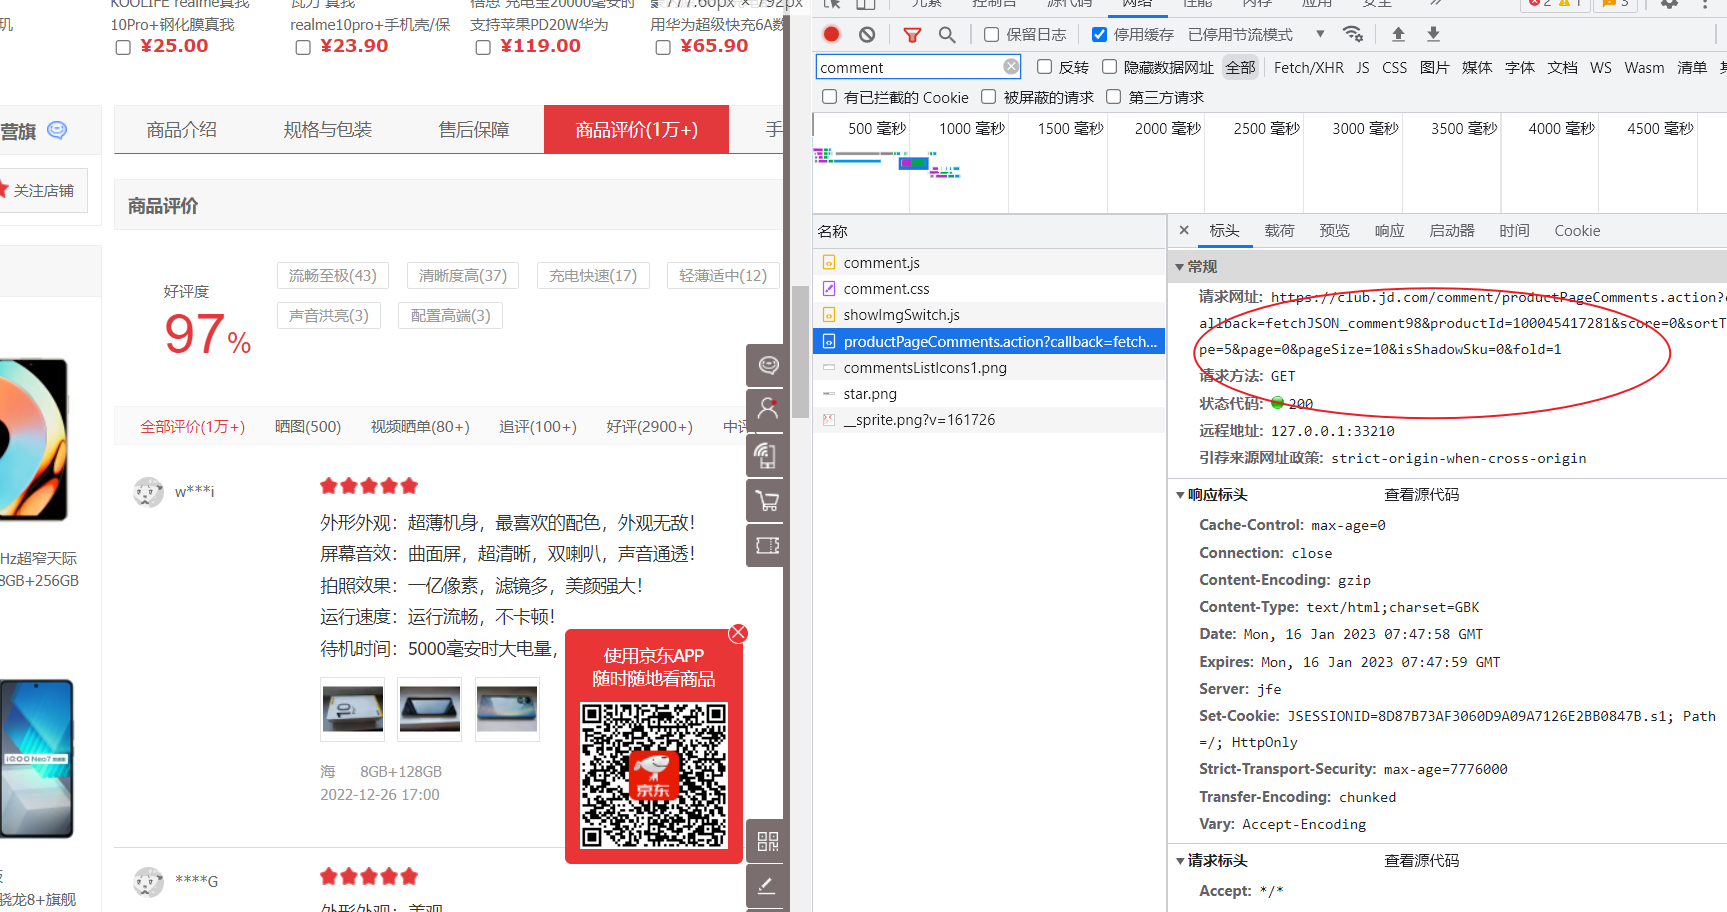Open the 规格与包装 product tab
The height and width of the screenshot is (912, 1727).
click(x=327, y=129)
